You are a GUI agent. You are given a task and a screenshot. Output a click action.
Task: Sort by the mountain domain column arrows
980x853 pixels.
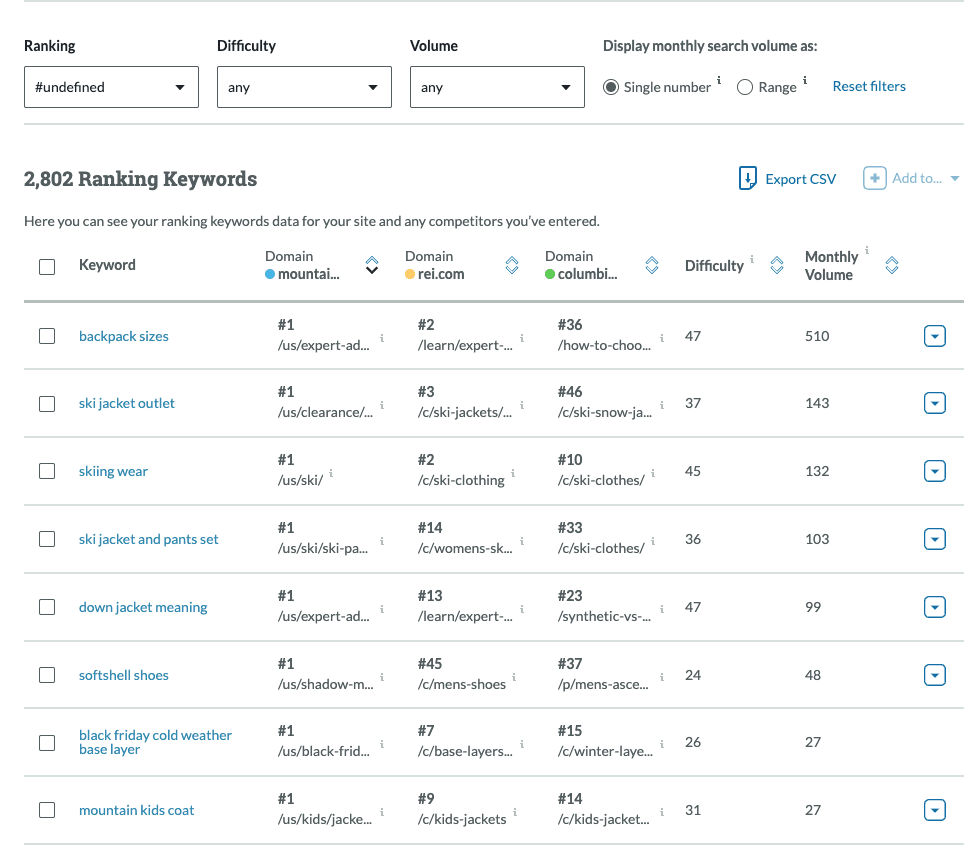point(371,265)
